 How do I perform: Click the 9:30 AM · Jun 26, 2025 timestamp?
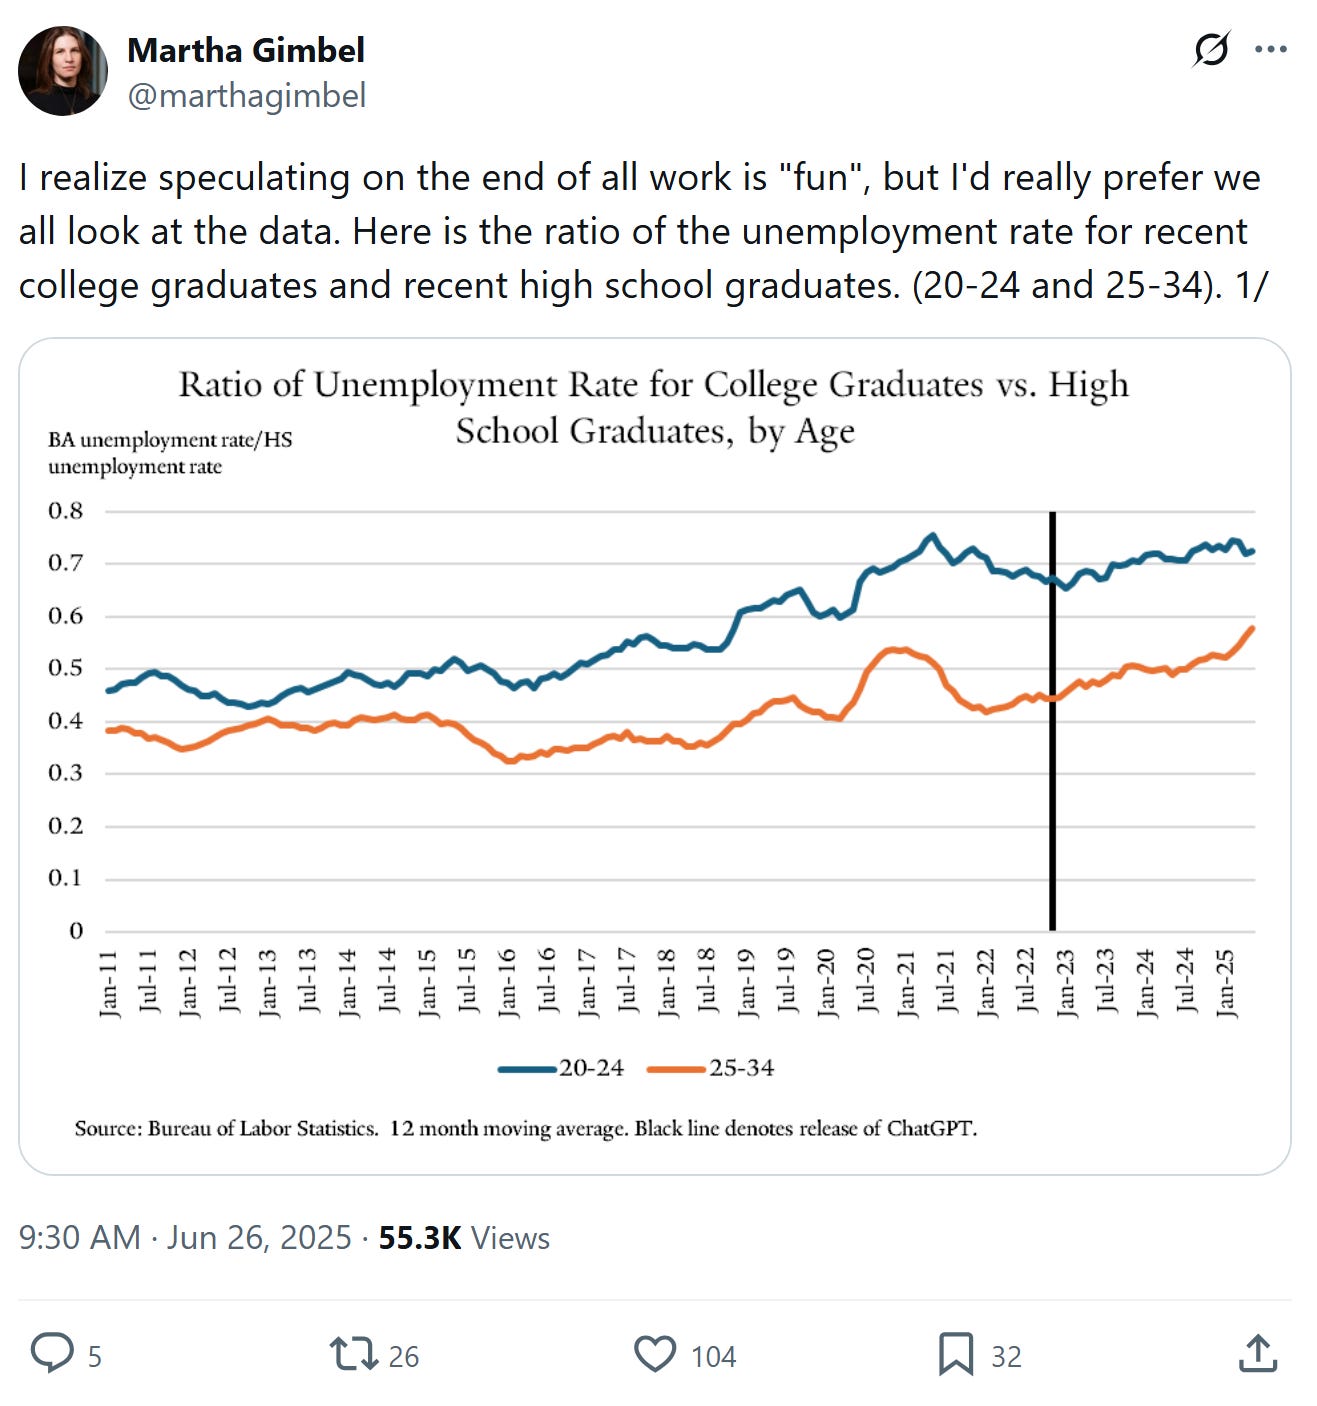(x=185, y=1238)
